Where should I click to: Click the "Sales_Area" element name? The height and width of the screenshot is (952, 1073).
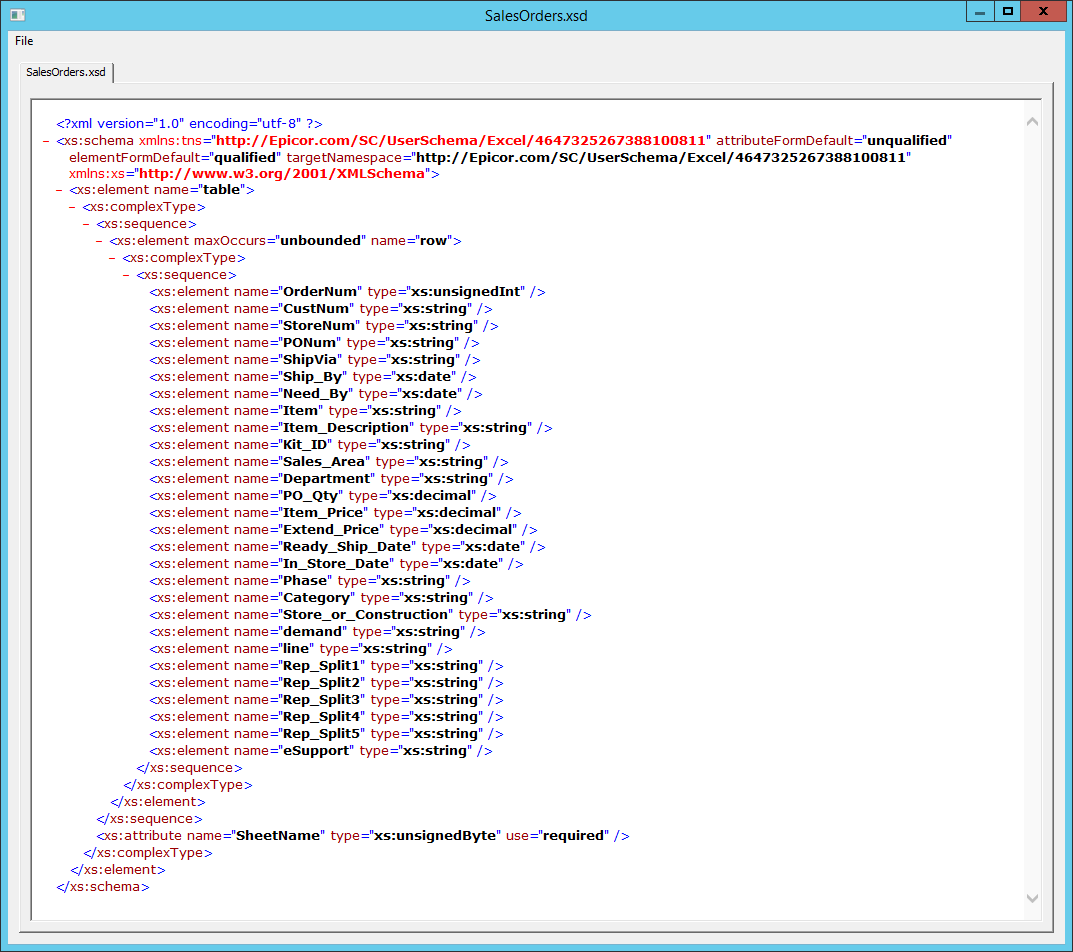click(324, 462)
